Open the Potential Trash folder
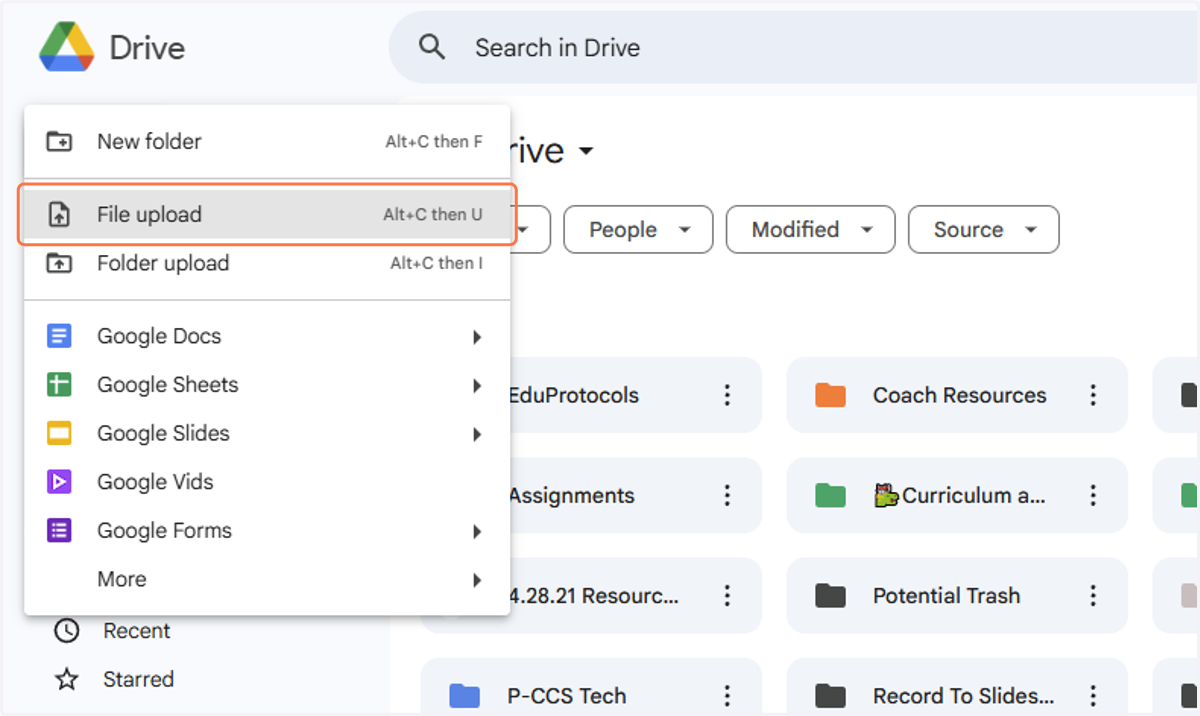This screenshot has width=1200, height=716. (x=957, y=596)
